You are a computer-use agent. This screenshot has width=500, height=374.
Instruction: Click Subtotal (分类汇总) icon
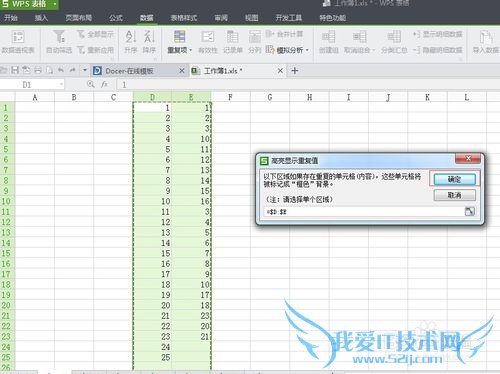coord(394,37)
